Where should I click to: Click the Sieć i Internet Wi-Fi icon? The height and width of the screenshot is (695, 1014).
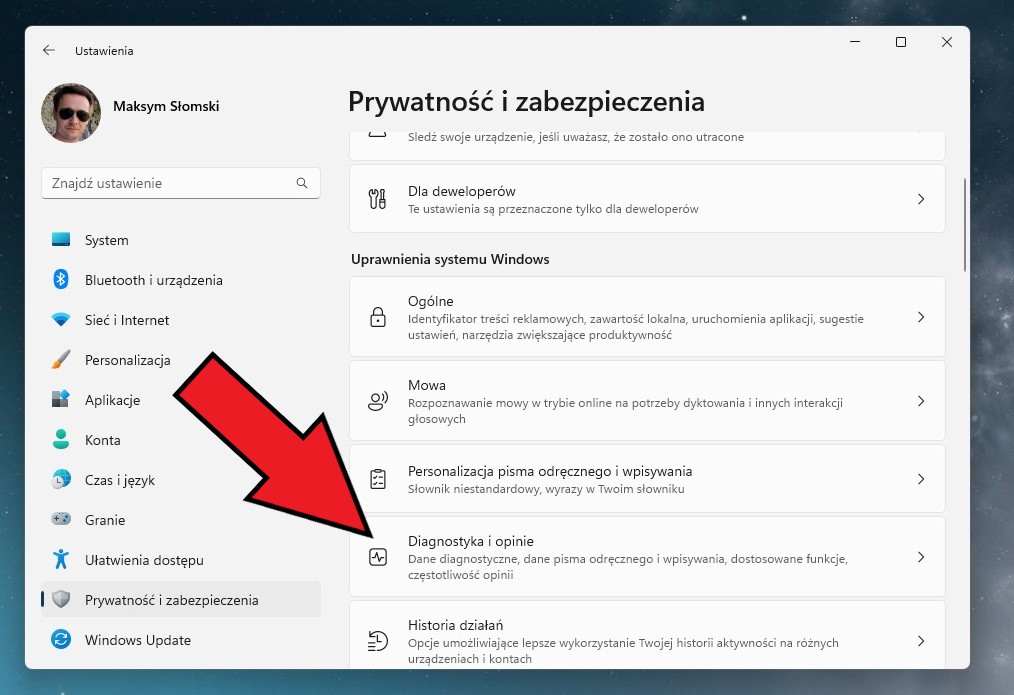pos(62,320)
